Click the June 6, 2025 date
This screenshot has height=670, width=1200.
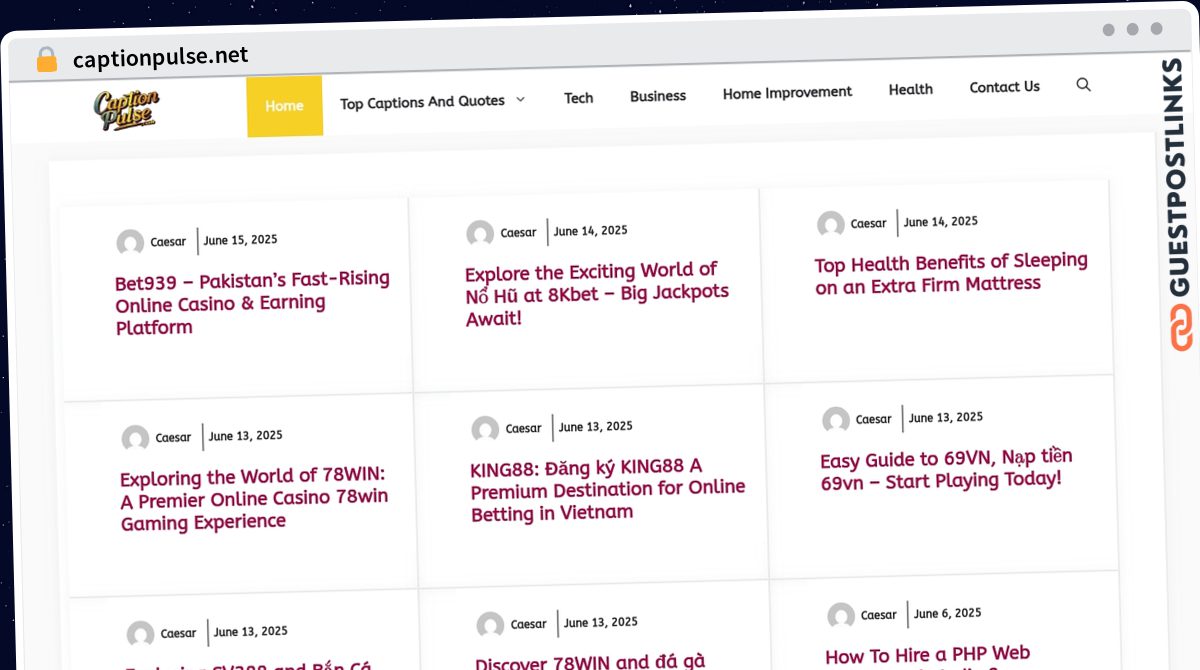coord(947,613)
